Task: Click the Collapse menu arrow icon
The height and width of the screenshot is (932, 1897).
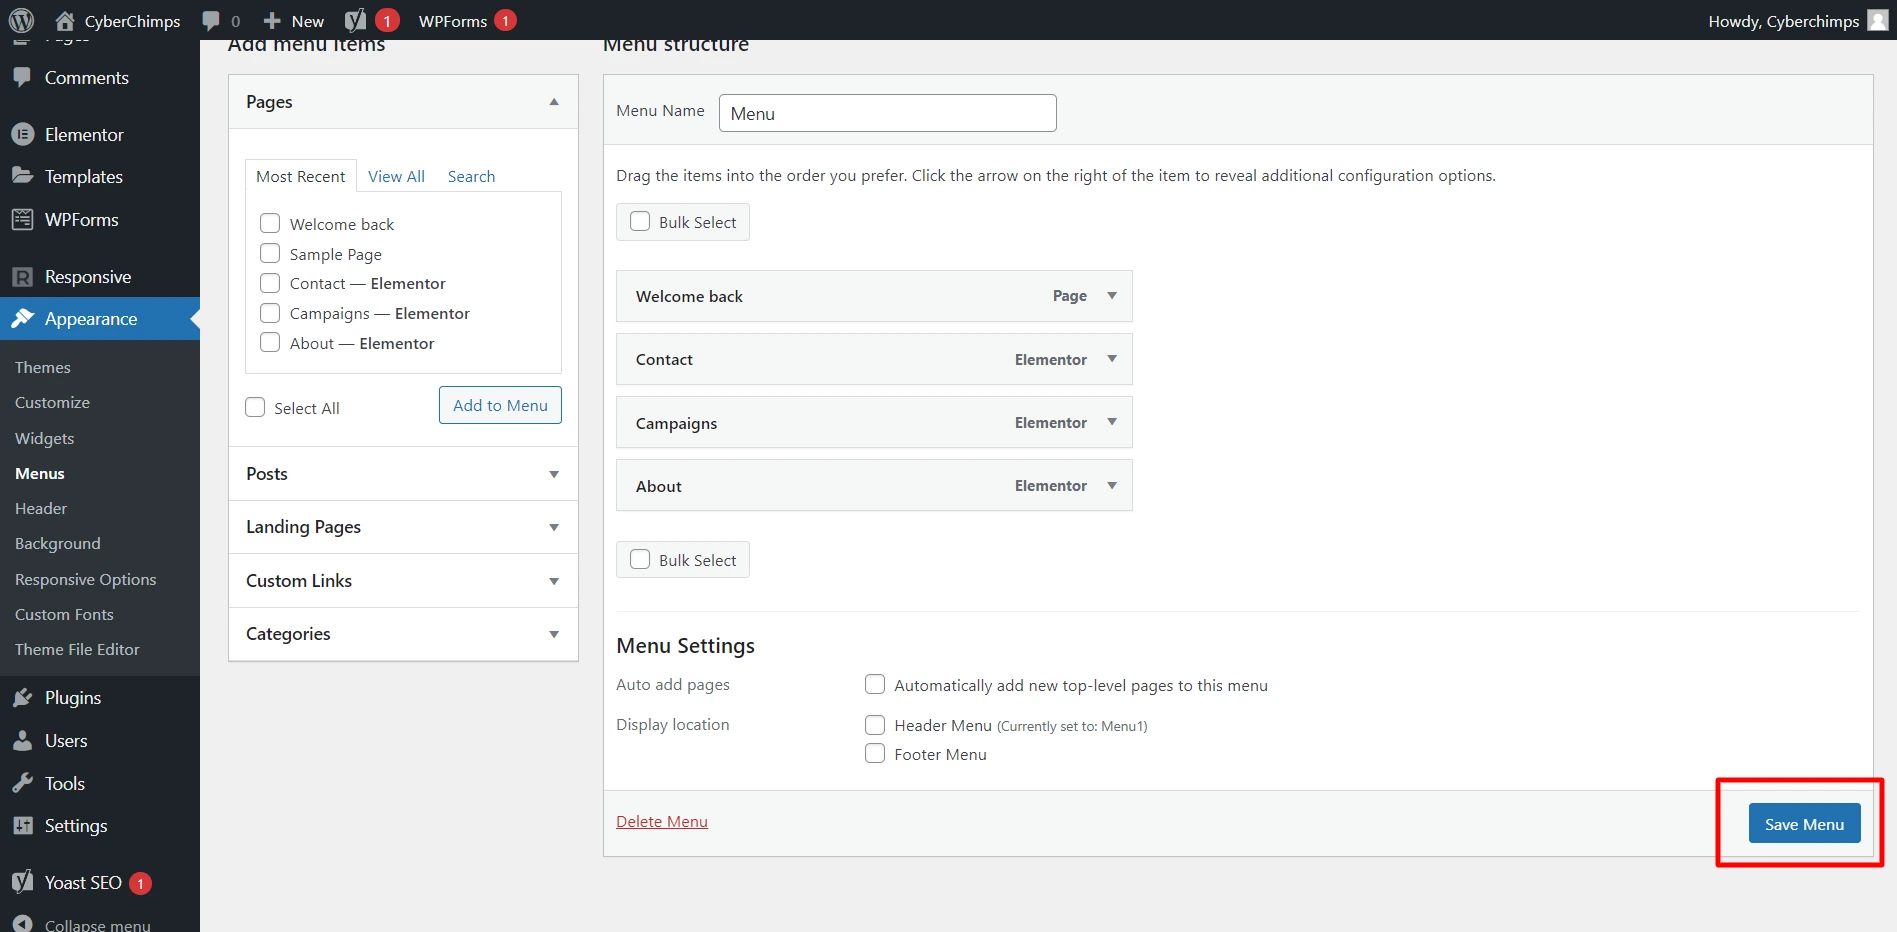Action: tap(22, 924)
